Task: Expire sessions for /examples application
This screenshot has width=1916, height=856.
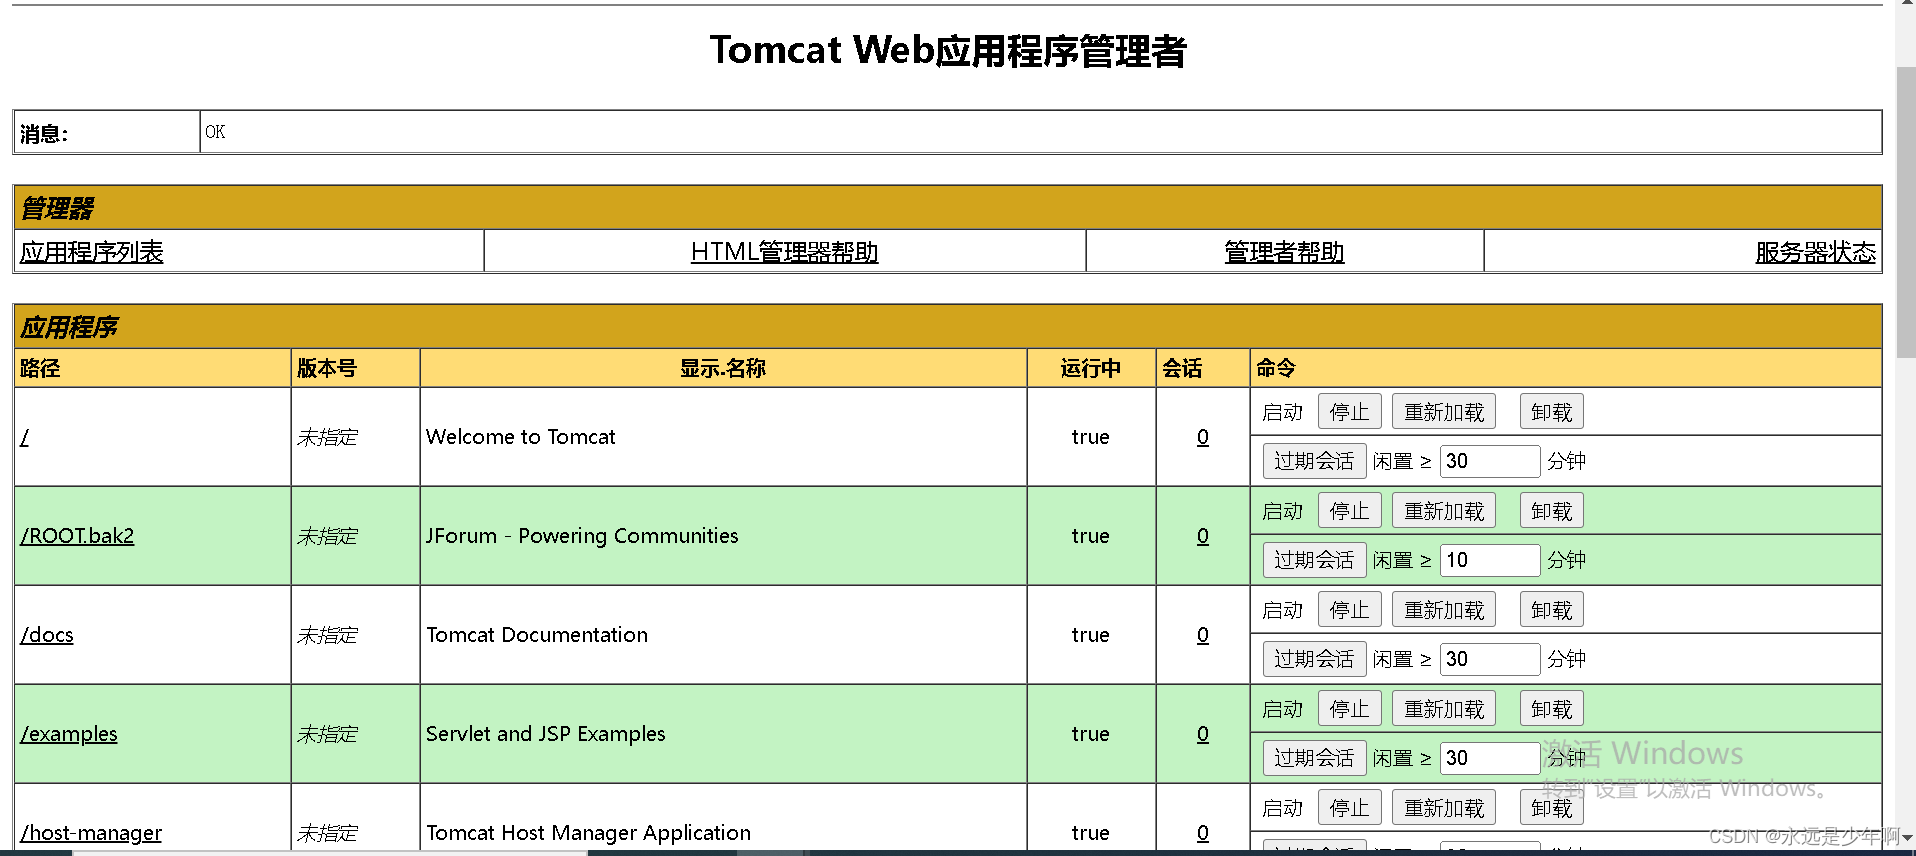Action: [1314, 758]
